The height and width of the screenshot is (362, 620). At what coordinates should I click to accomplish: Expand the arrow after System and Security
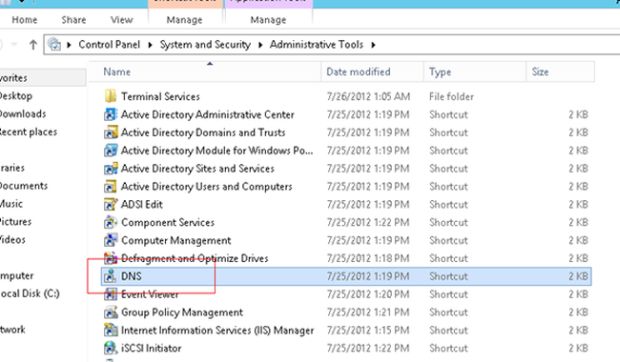coord(260,45)
